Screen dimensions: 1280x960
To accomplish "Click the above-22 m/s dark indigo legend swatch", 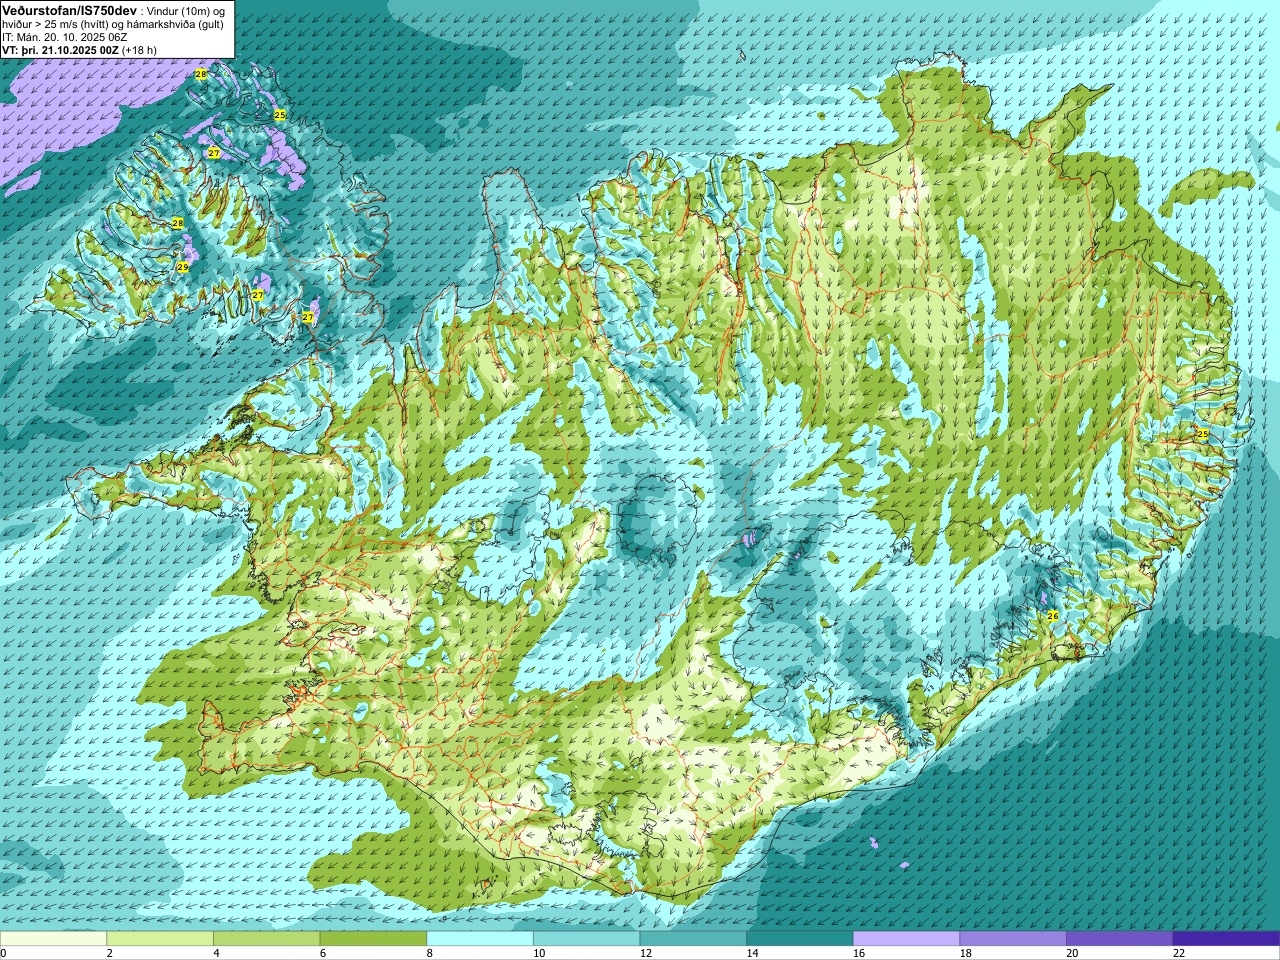I will (1226, 939).
